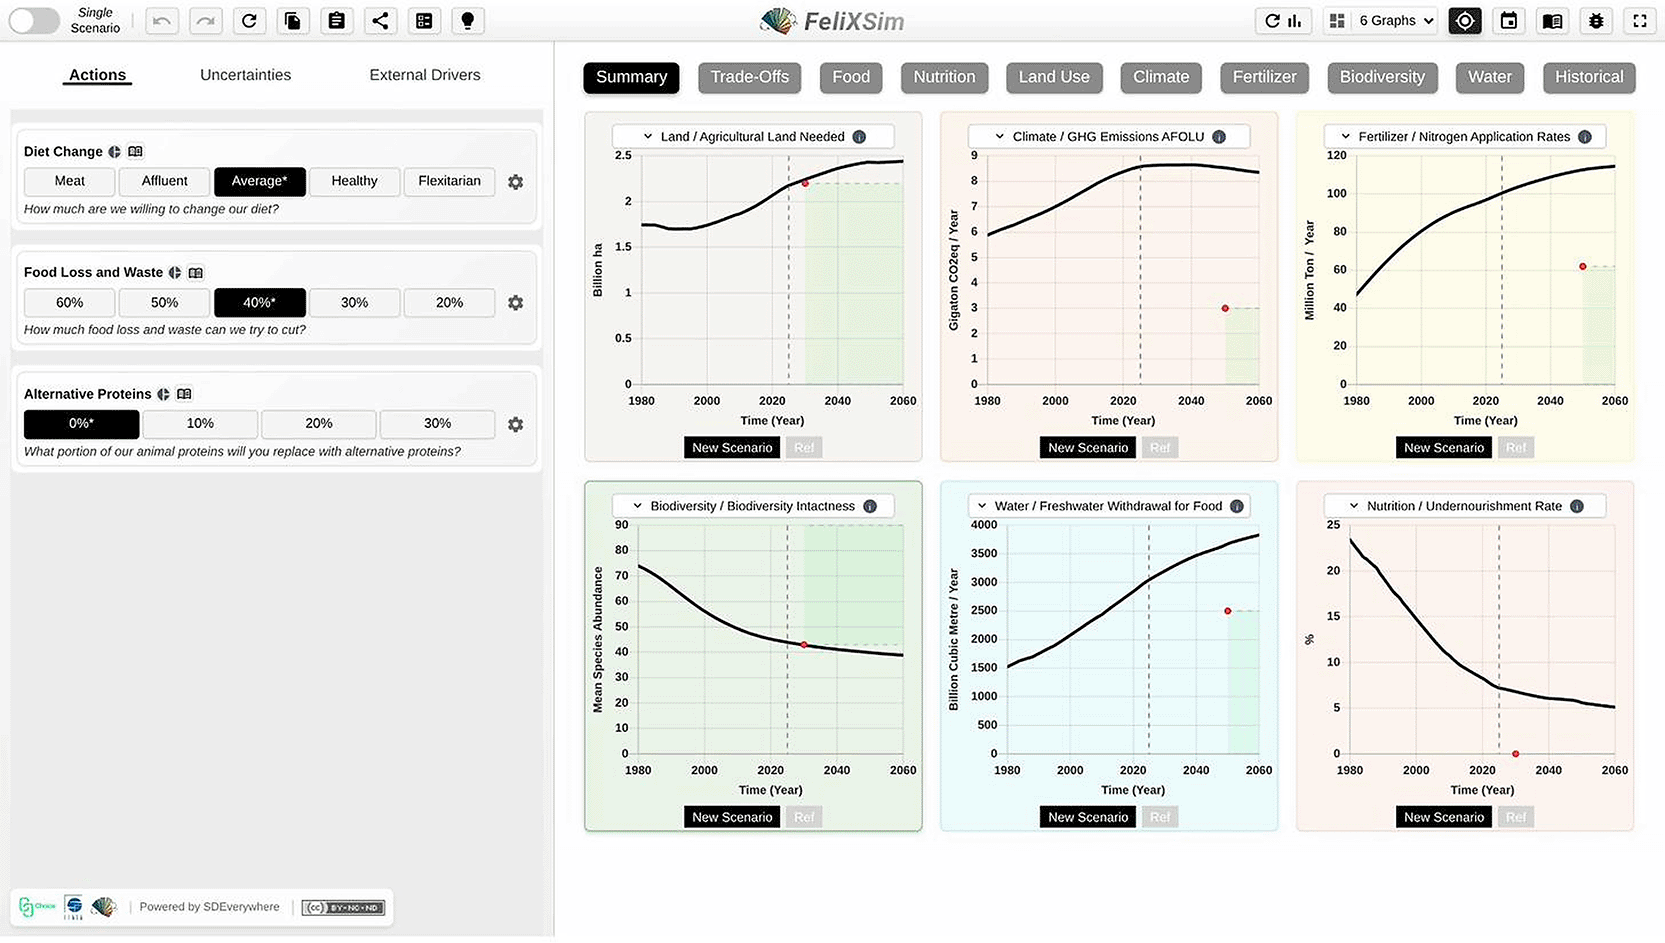Click the undo arrow icon
The width and height of the screenshot is (1665, 943).
pos(162,21)
